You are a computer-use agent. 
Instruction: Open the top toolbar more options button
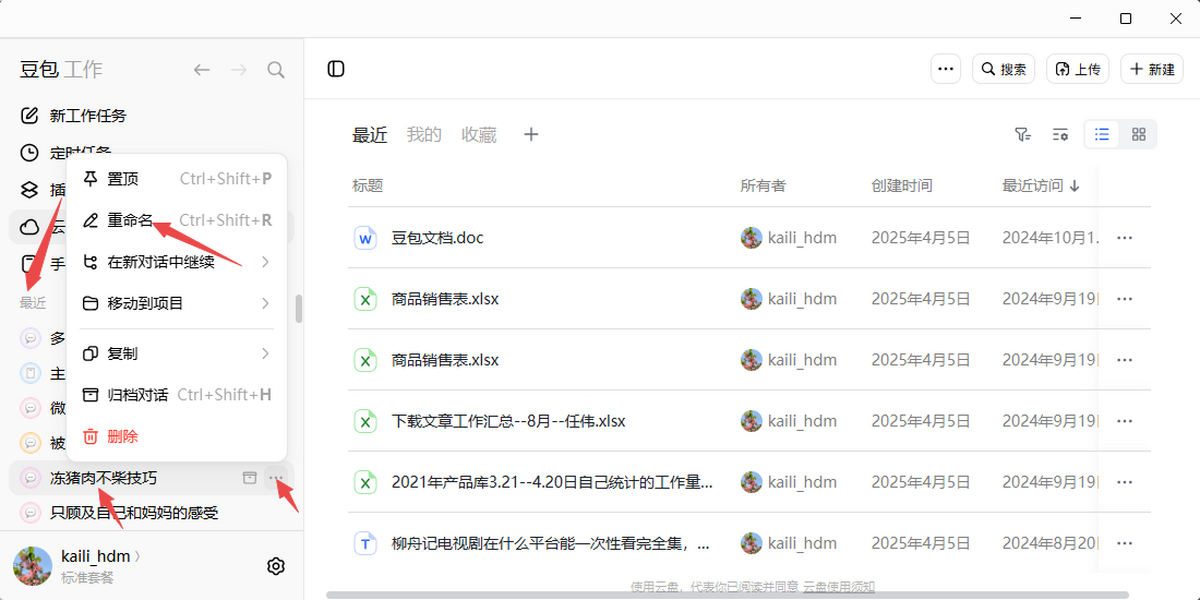point(946,69)
